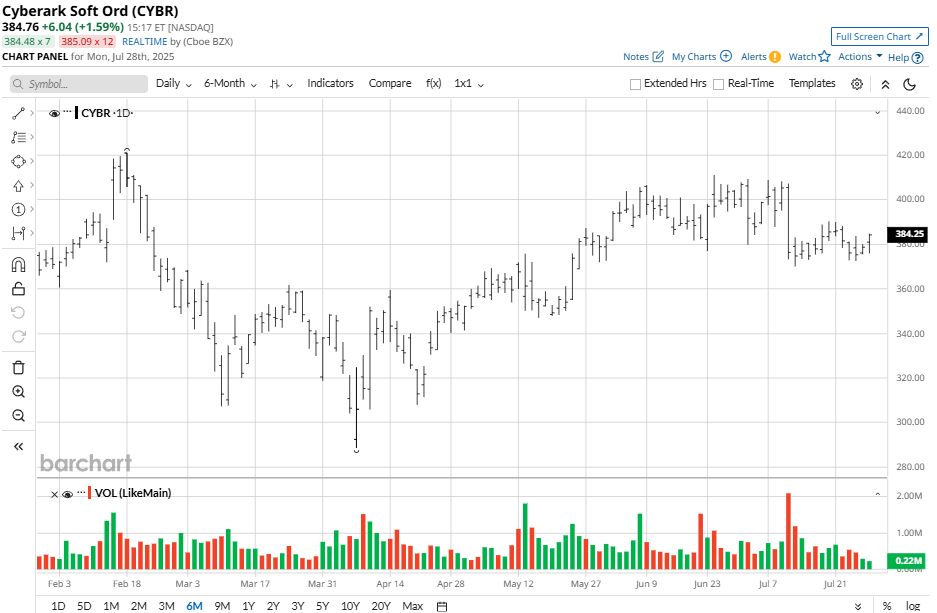Image resolution: width=937 pixels, height=613 pixels.
Task: Click the Full Screen Chart button
Action: pos(879,36)
